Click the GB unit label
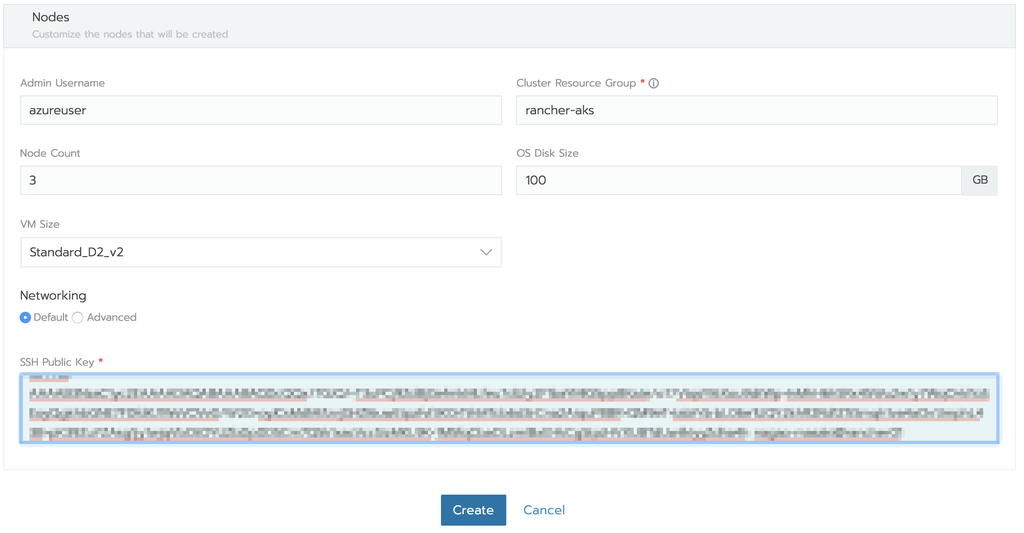Image resolution: width=1024 pixels, height=533 pixels. (980, 180)
